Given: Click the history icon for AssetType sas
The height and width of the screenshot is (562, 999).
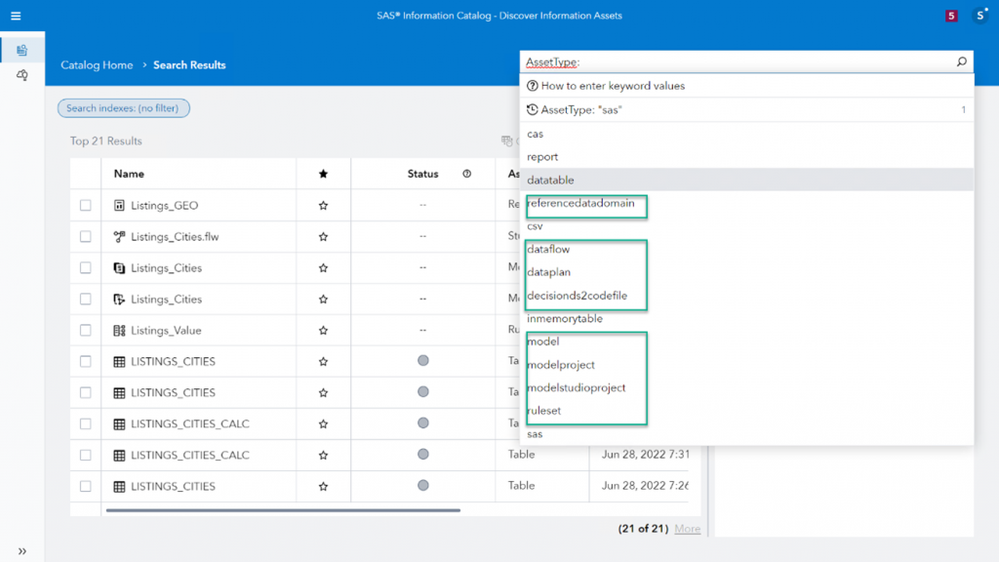Looking at the screenshot, I should 533,110.
